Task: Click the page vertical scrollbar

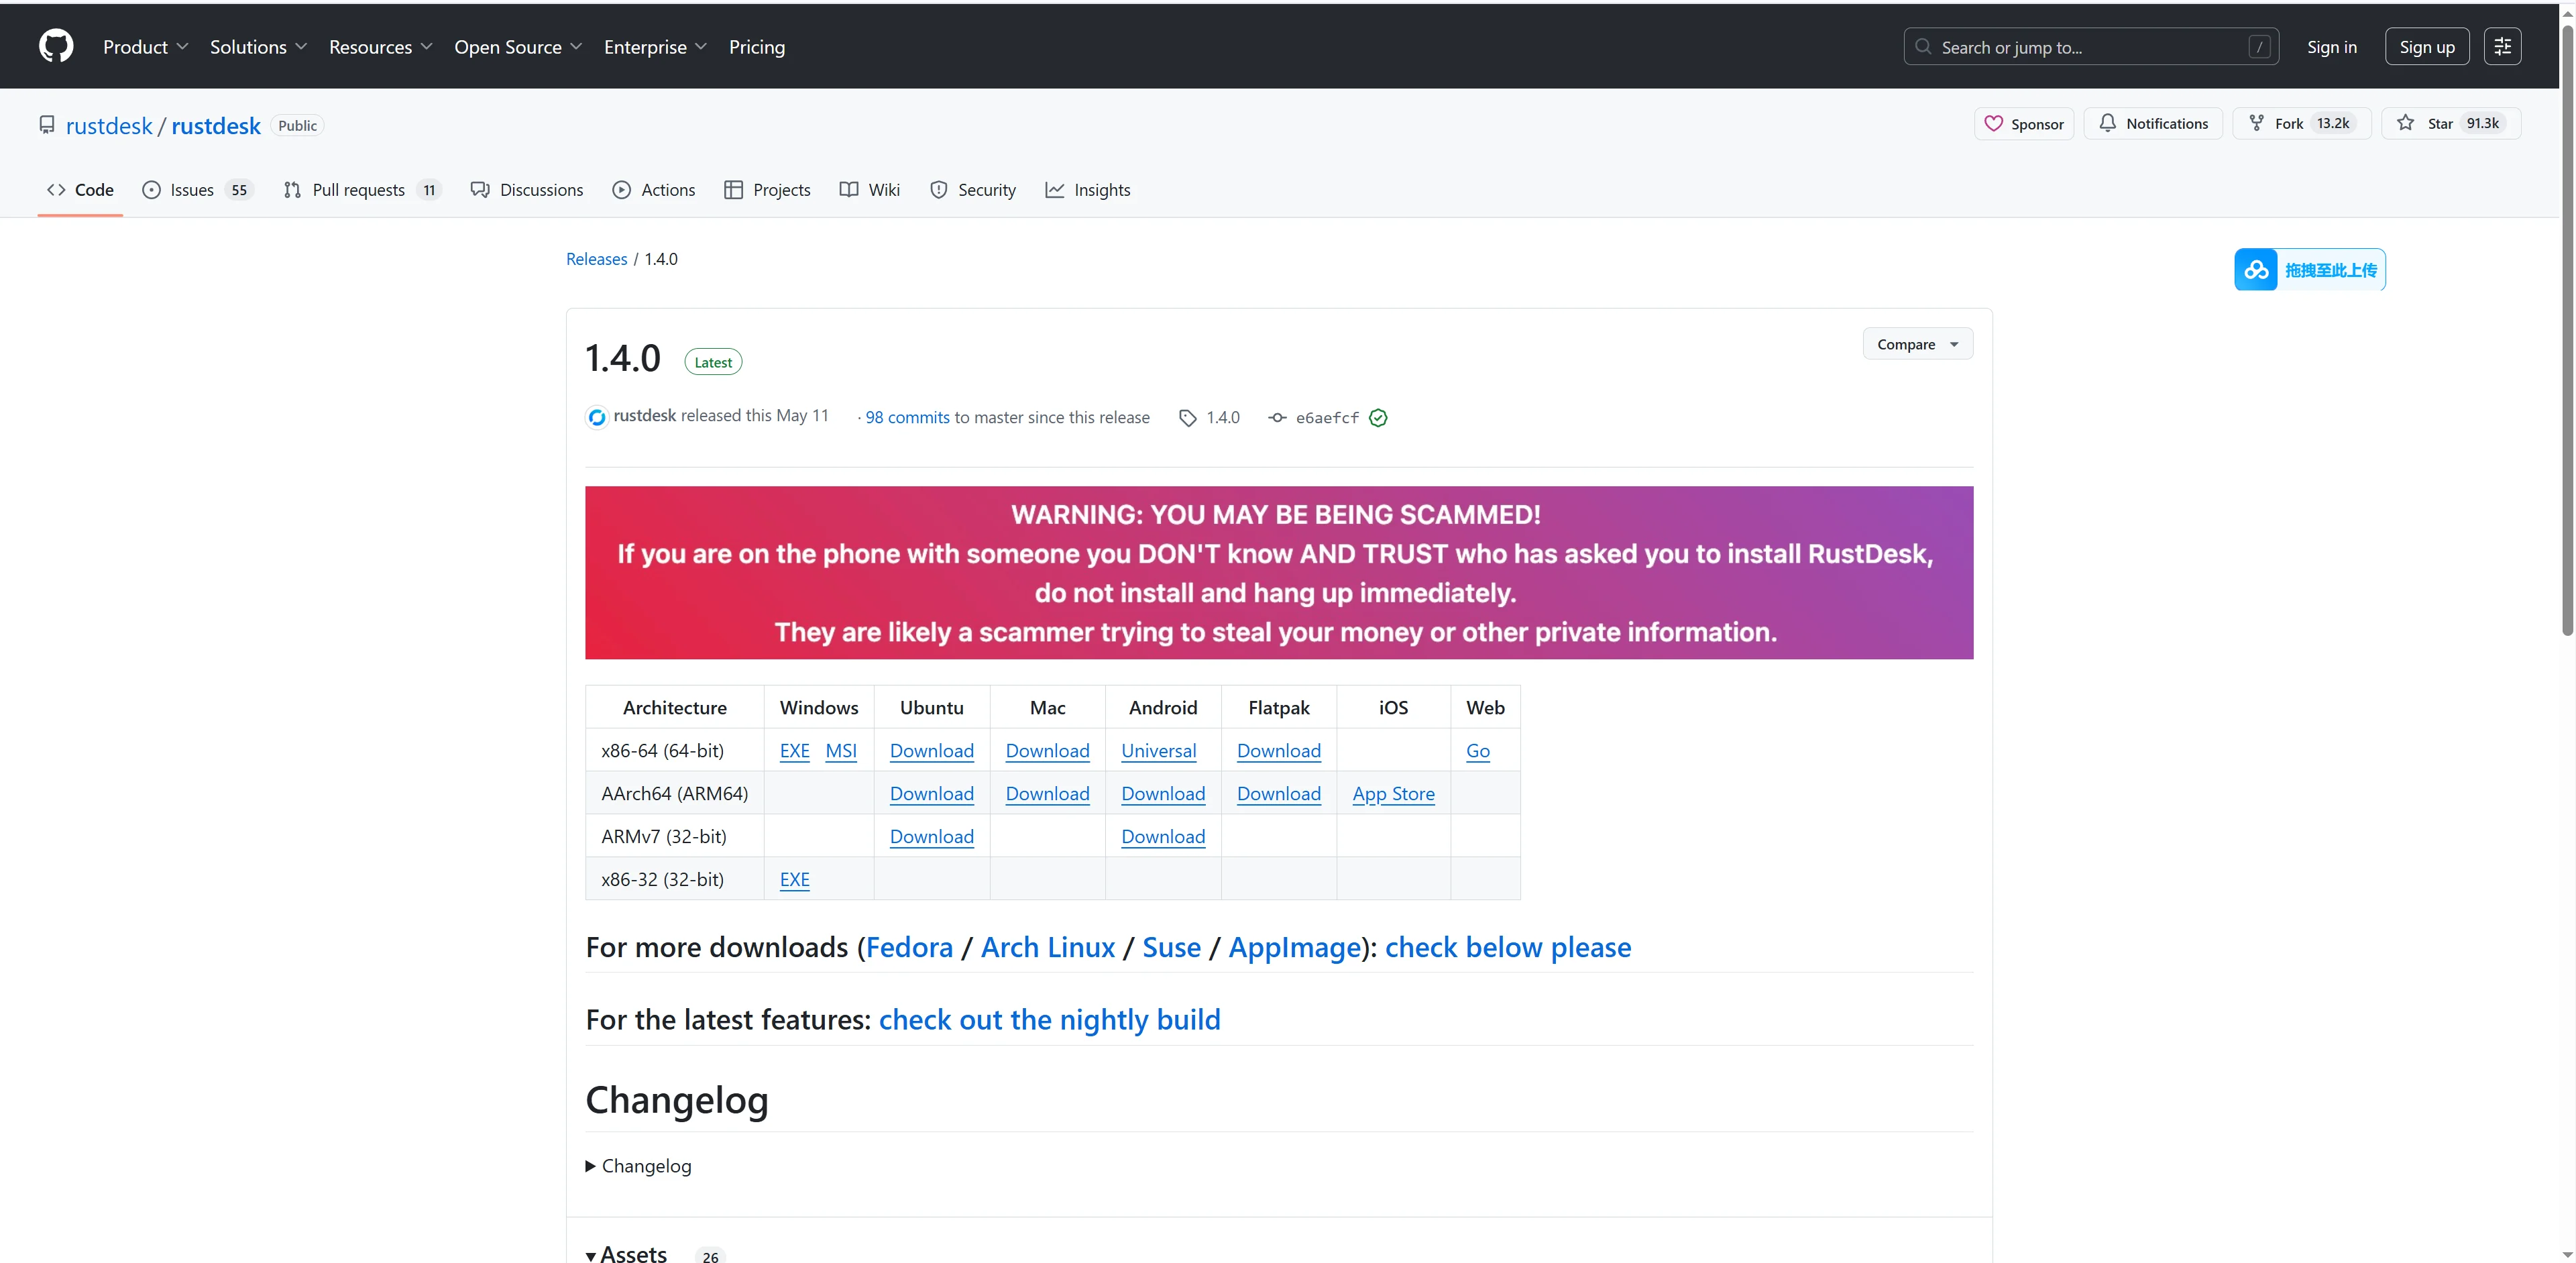Action: pos(2567,330)
